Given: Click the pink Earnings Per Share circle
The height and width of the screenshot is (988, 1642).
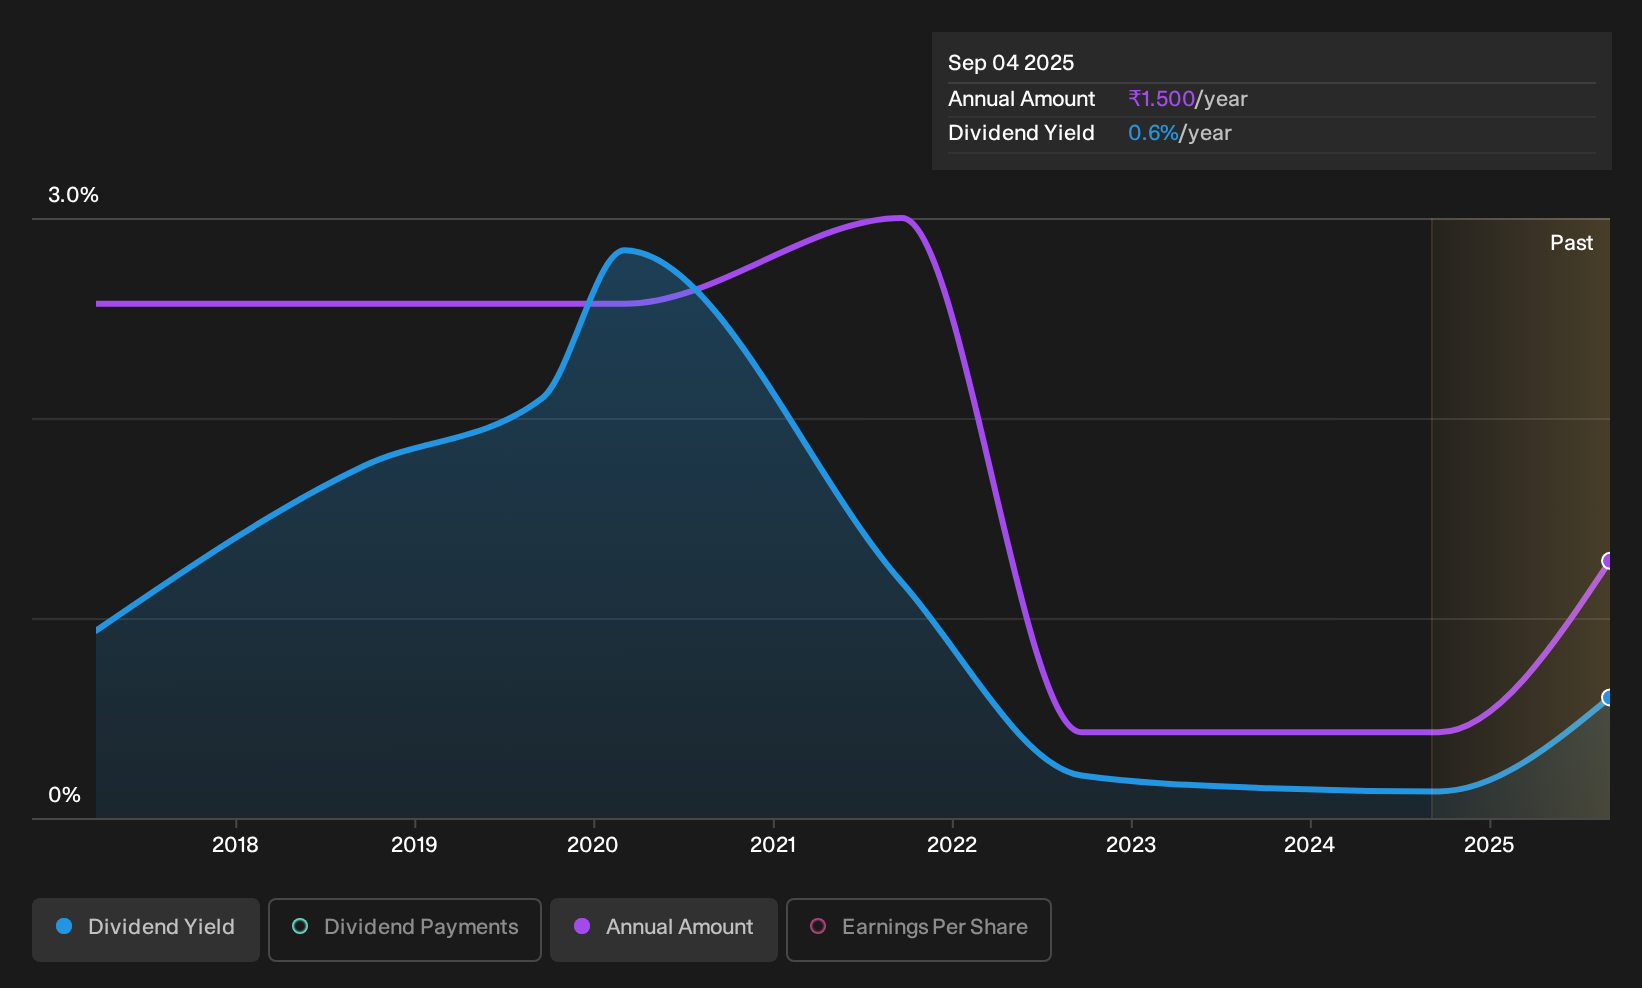Looking at the screenshot, I should pyautogui.click(x=818, y=926).
